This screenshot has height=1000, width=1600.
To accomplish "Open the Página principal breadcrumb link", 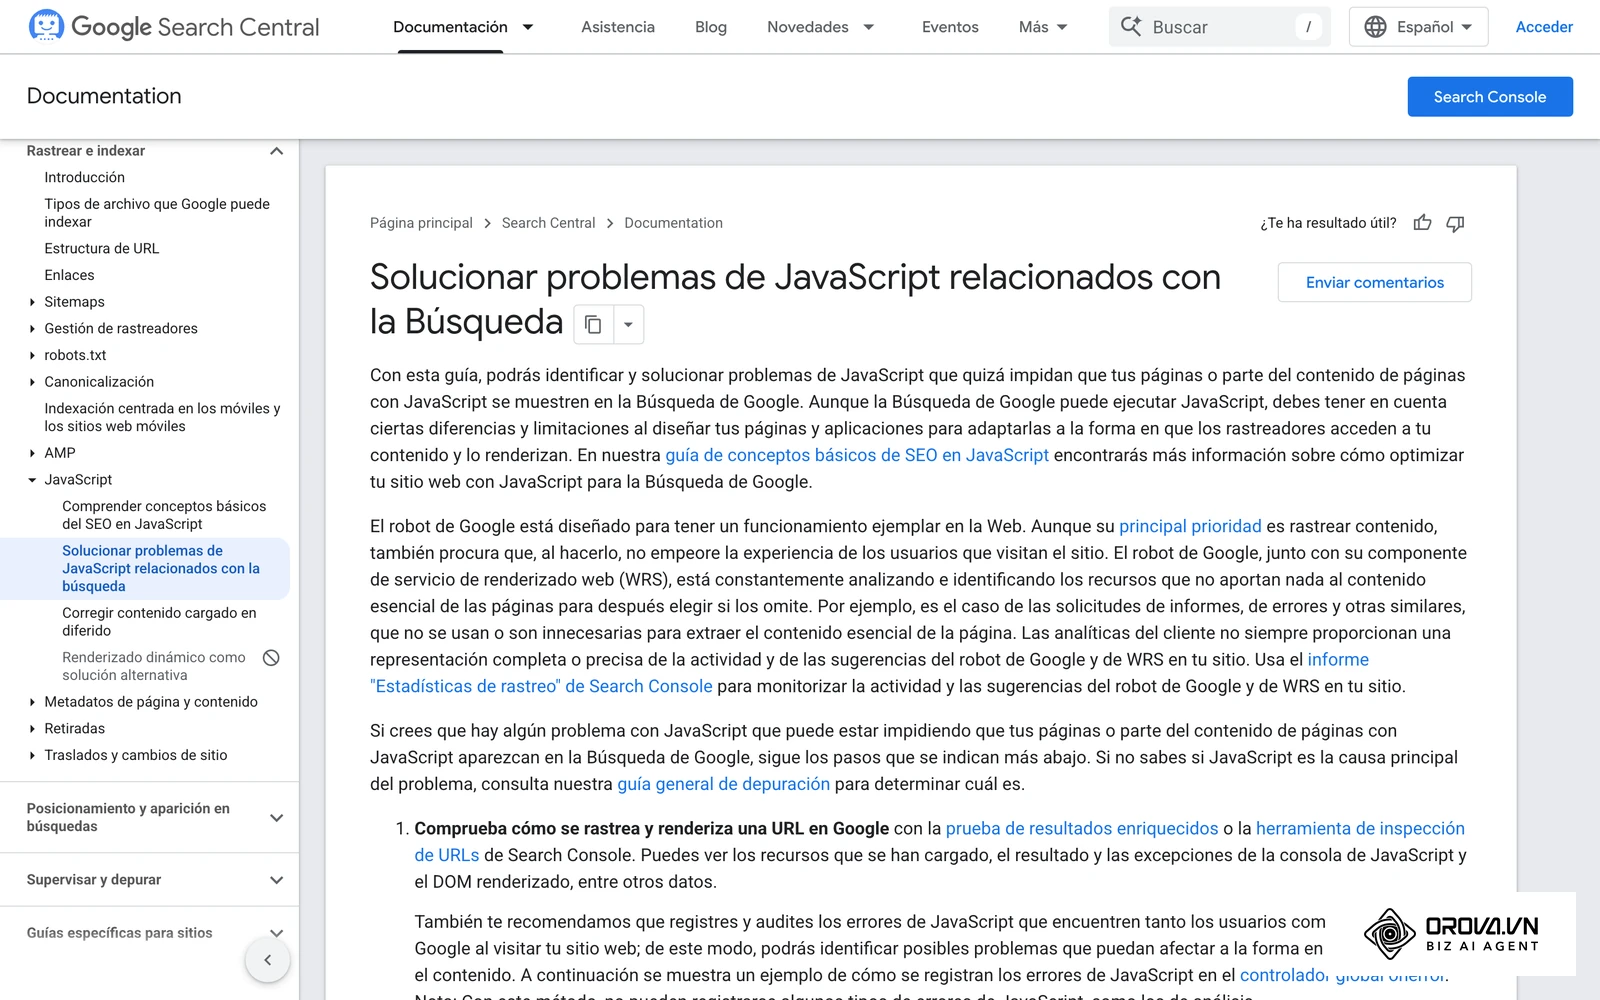I will (421, 223).
